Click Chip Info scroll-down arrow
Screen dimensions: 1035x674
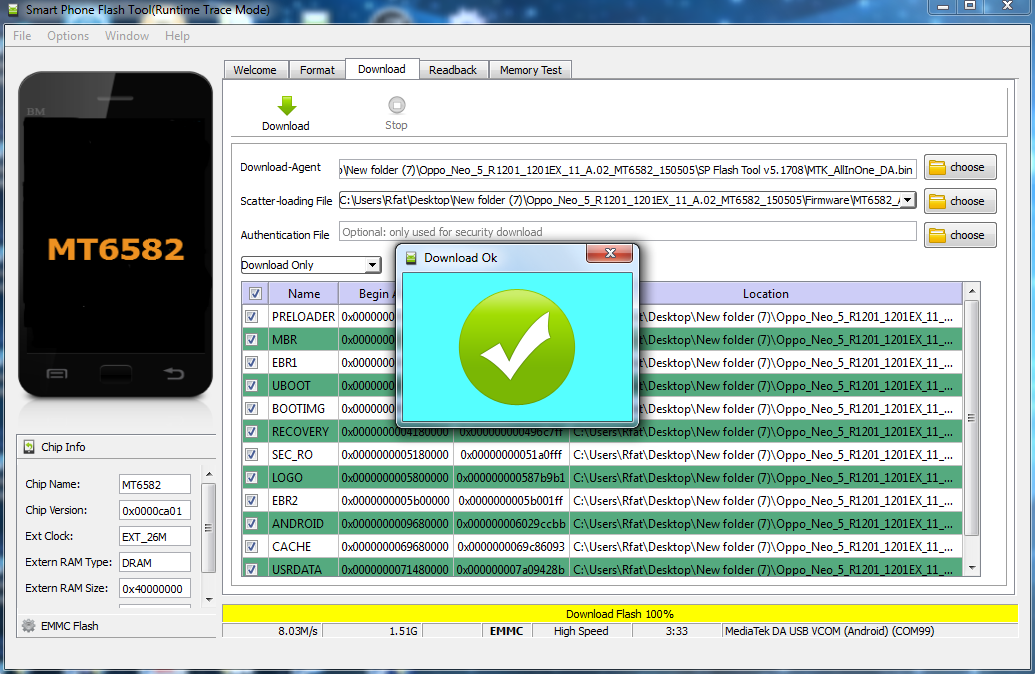209,599
